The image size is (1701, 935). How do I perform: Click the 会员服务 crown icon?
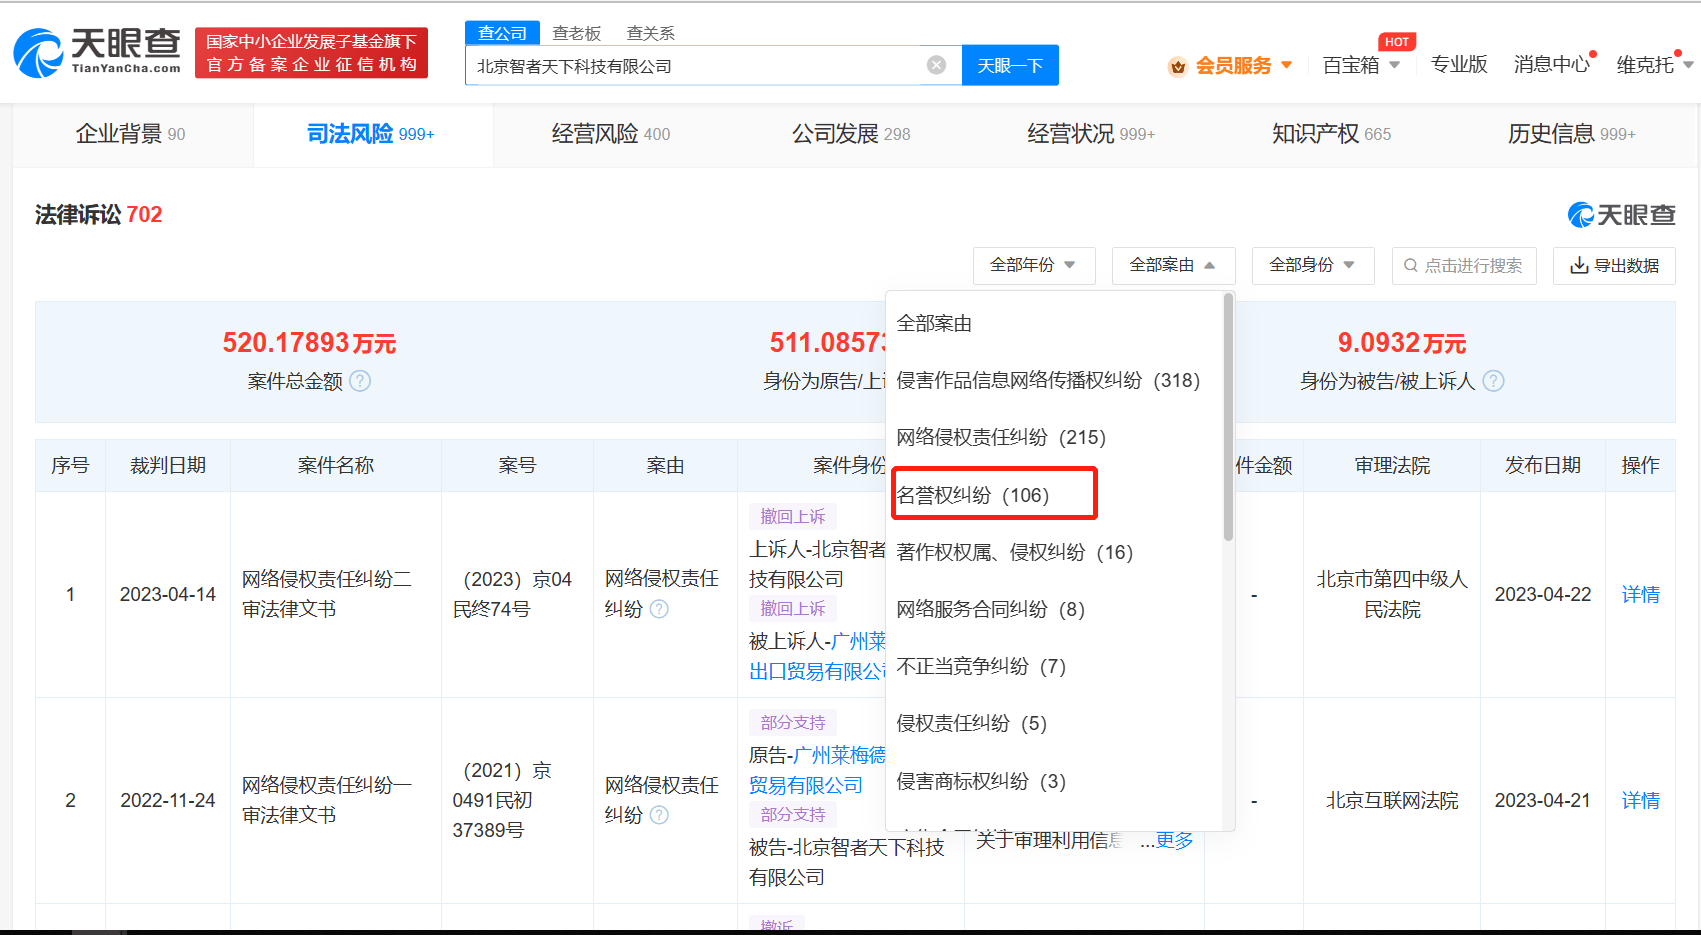1178,66
